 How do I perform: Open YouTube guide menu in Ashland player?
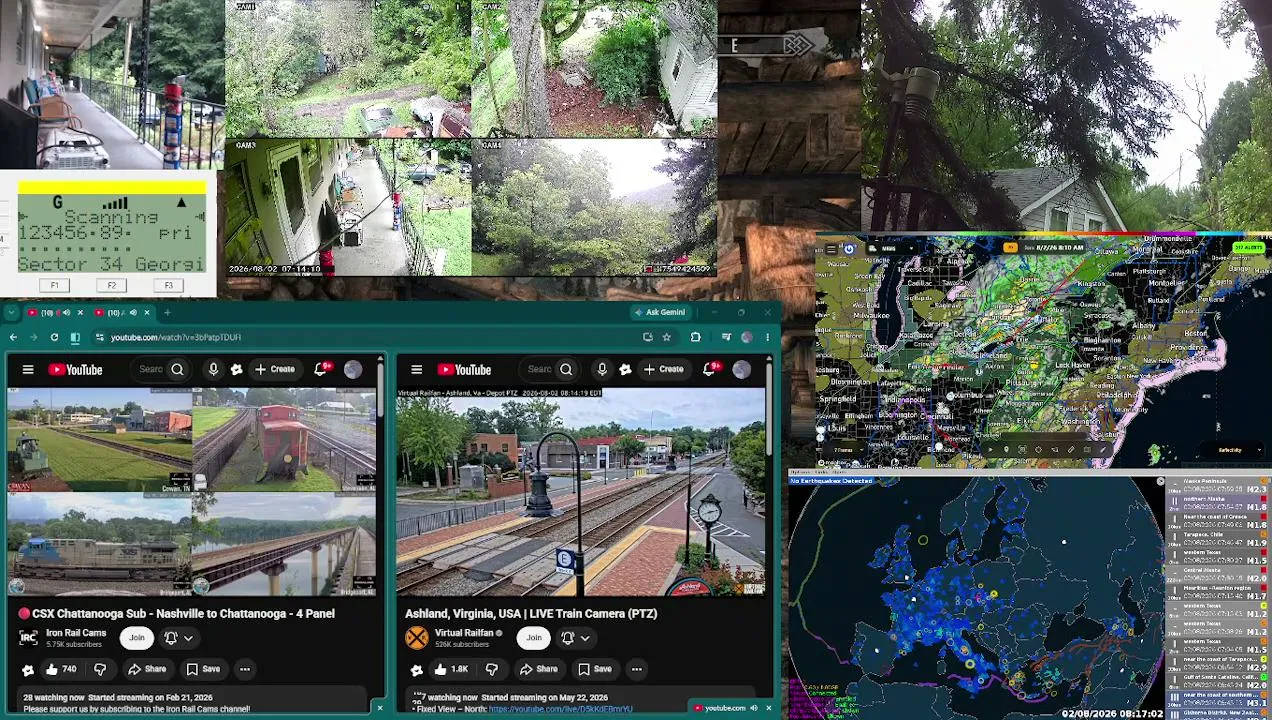coord(416,370)
